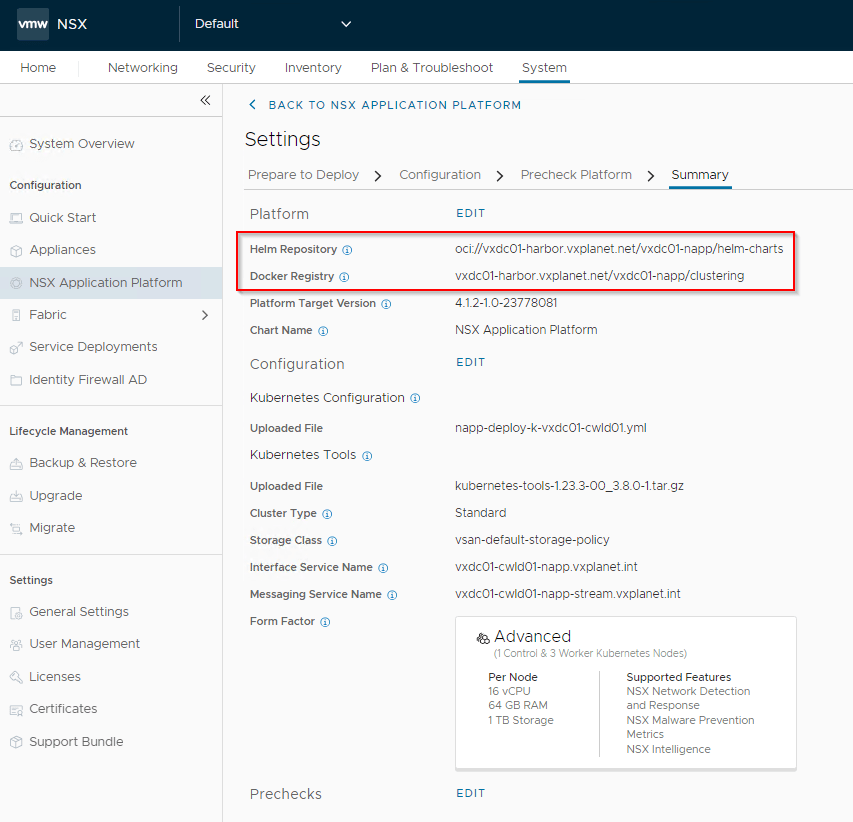Show info tooltip for Form Factor
The image size is (853, 822).
[x=325, y=622]
